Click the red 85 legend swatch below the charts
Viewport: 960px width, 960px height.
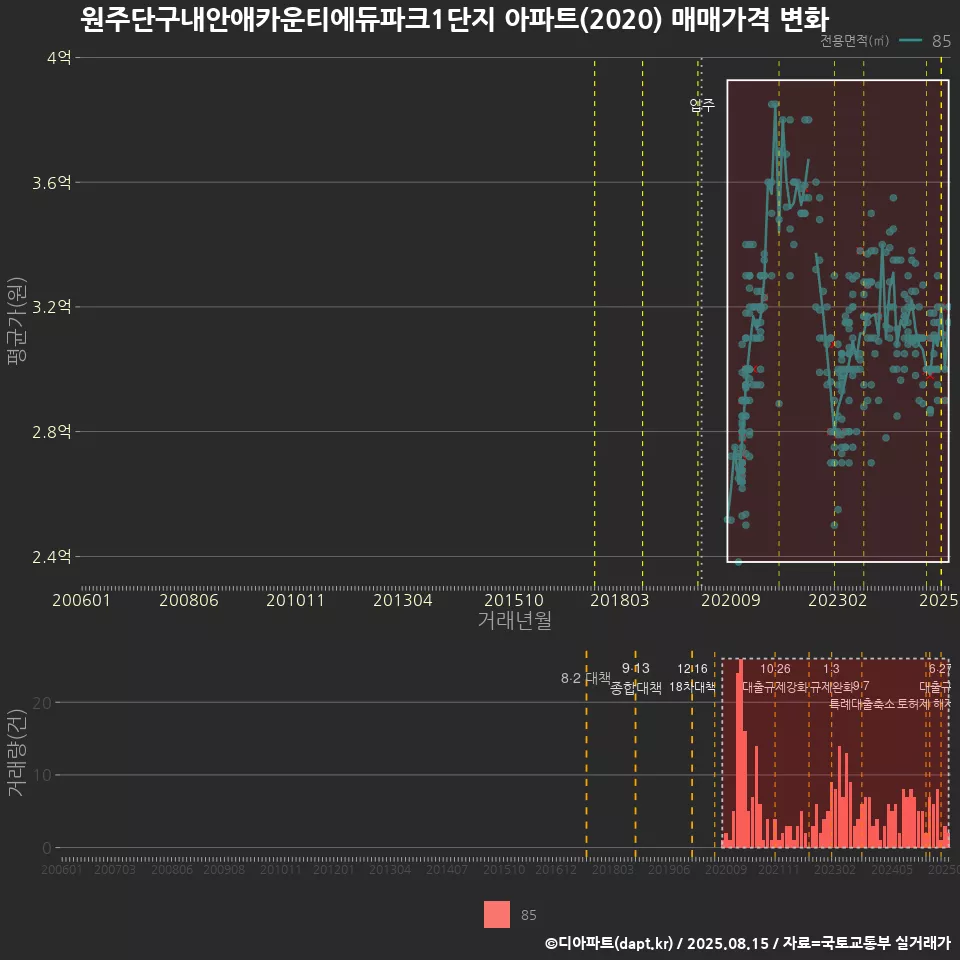pos(497,914)
